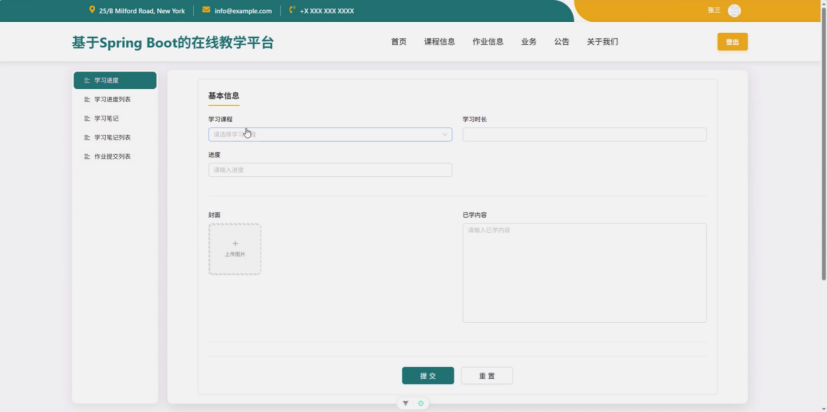Open the 学习课程 select dropdown
The height and width of the screenshot is (412, 827).
(330, 135)
